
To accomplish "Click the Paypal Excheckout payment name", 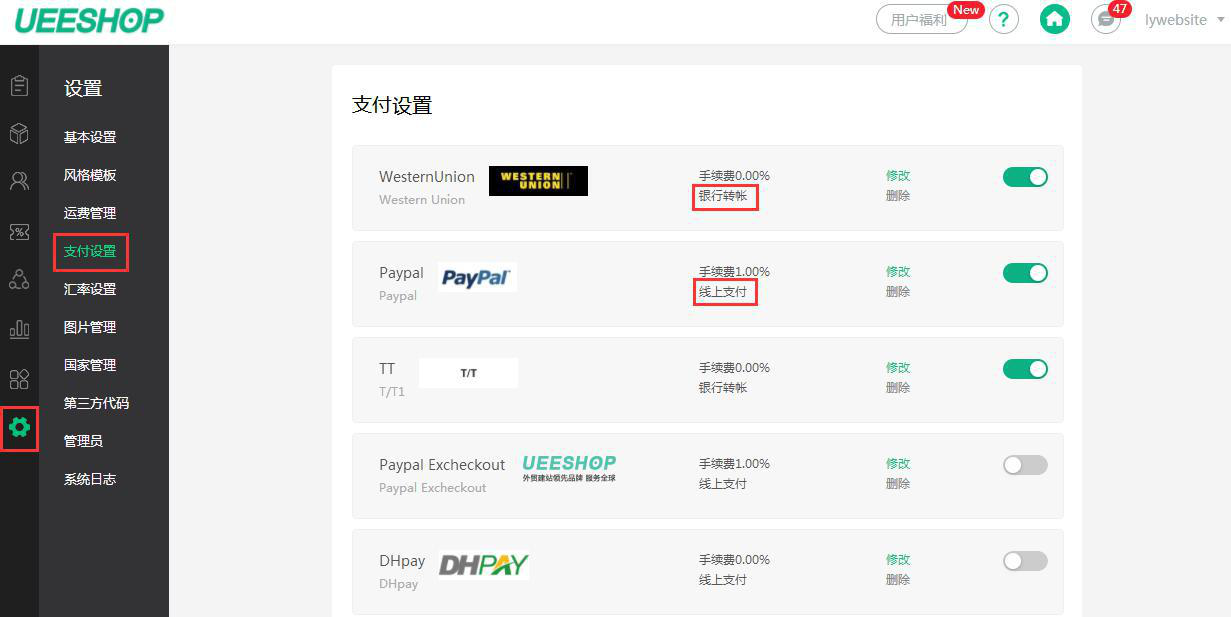I will pyautogui.click(x=442, y=465).
